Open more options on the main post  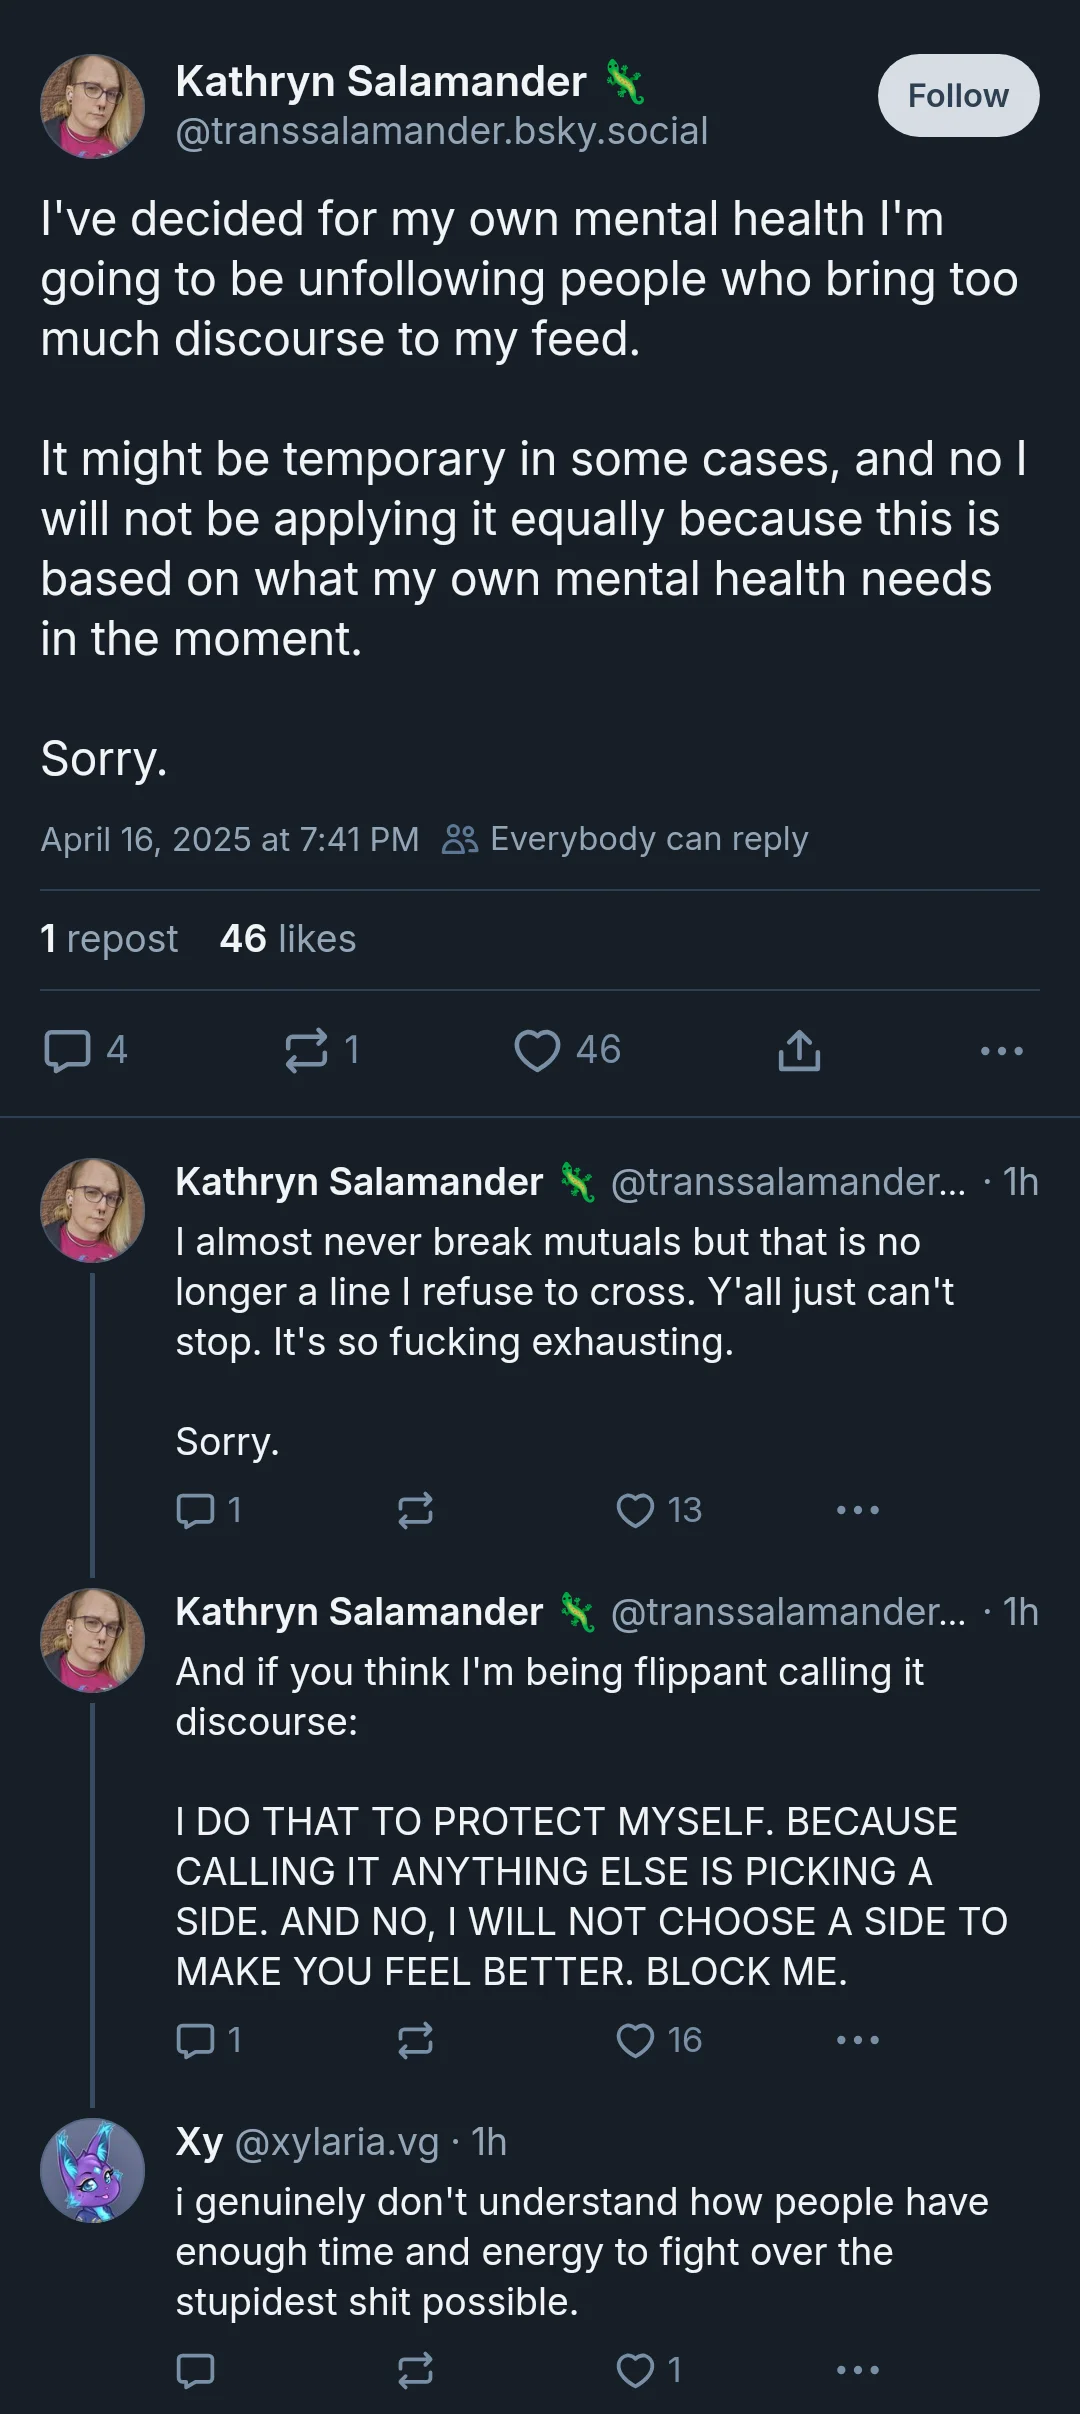pyautogui.click(x=1001, y=1050)
